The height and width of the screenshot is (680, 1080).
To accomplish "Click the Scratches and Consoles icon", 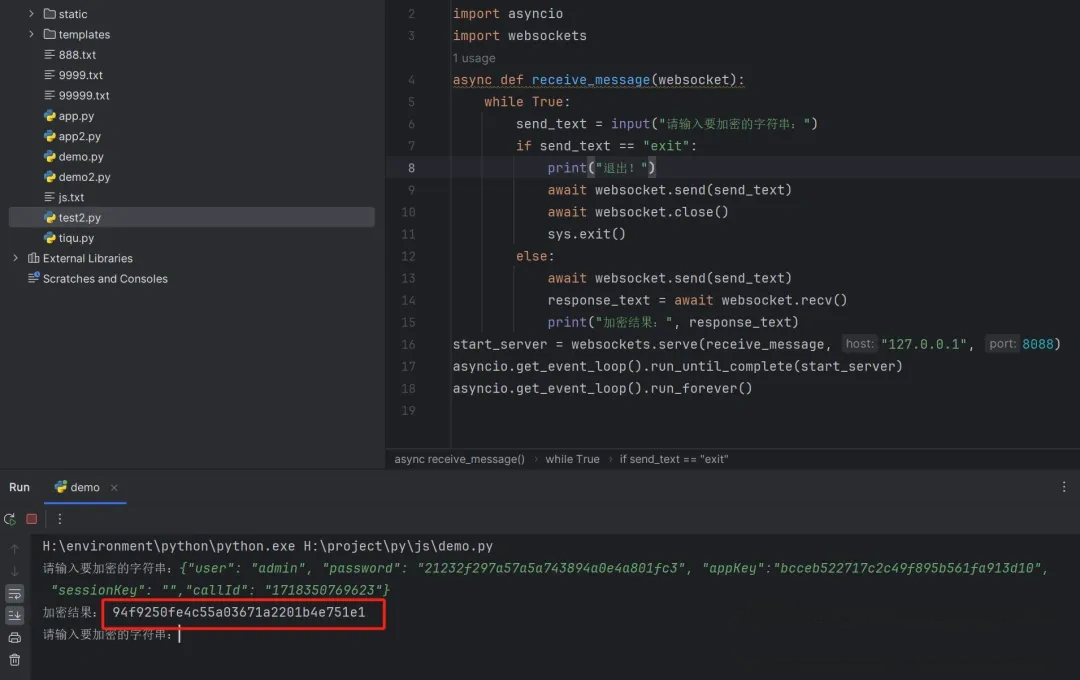I will click(33, 278).
